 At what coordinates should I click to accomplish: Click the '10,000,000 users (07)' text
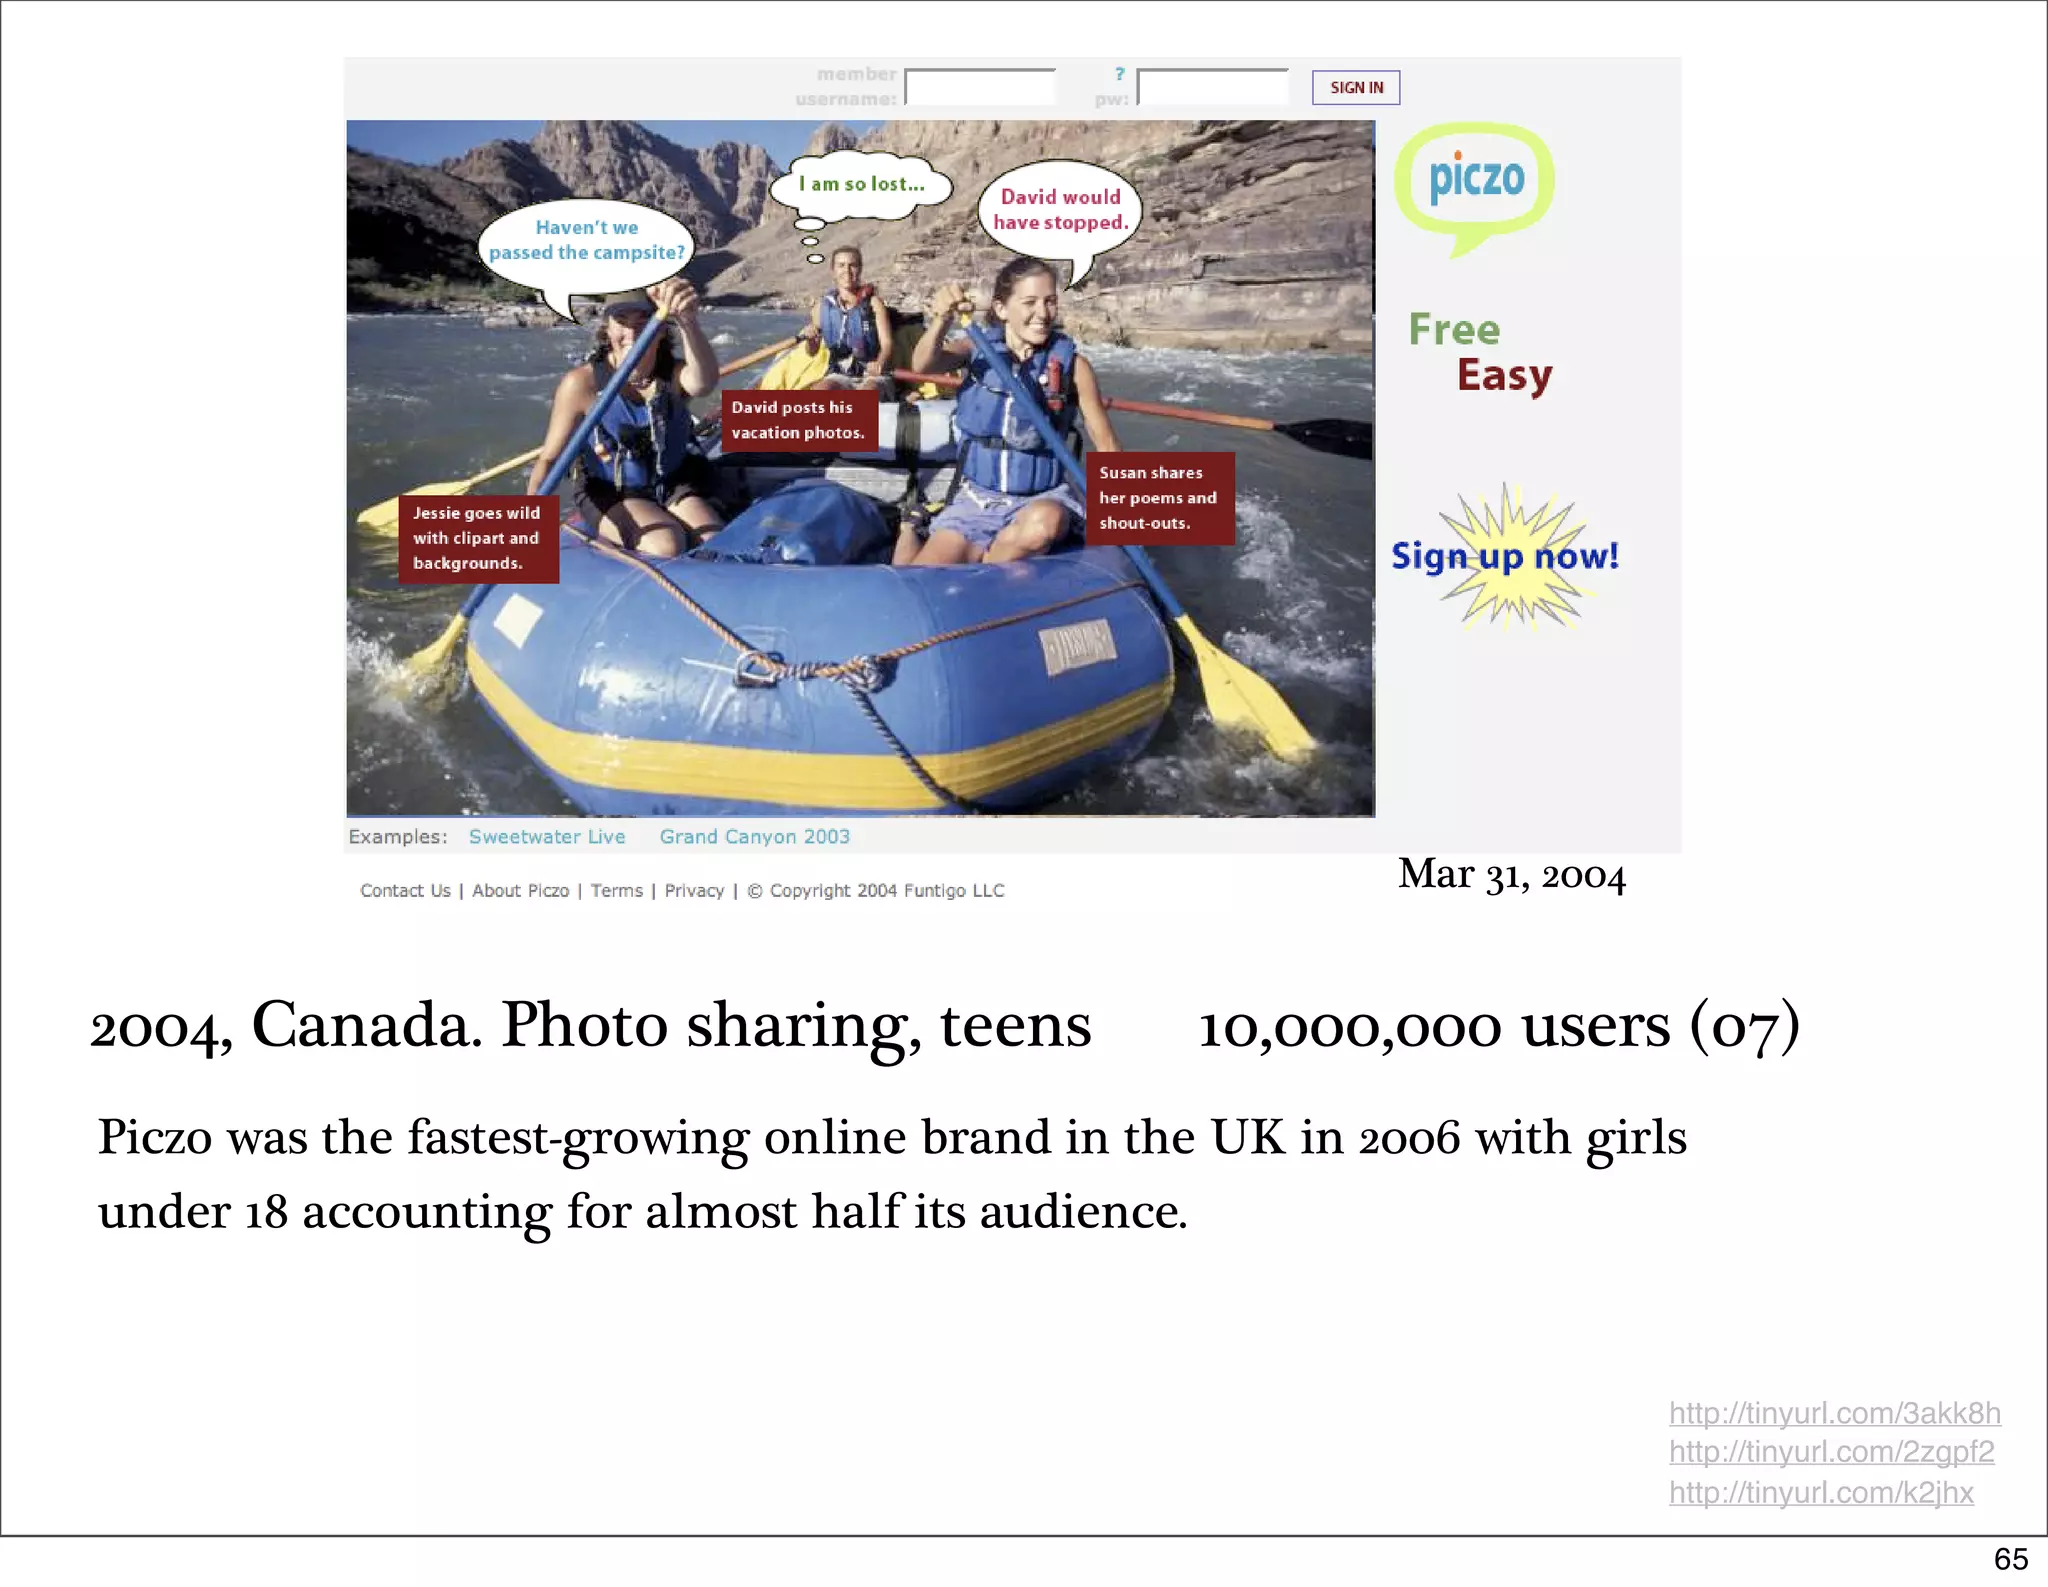pos(1499,1026)
